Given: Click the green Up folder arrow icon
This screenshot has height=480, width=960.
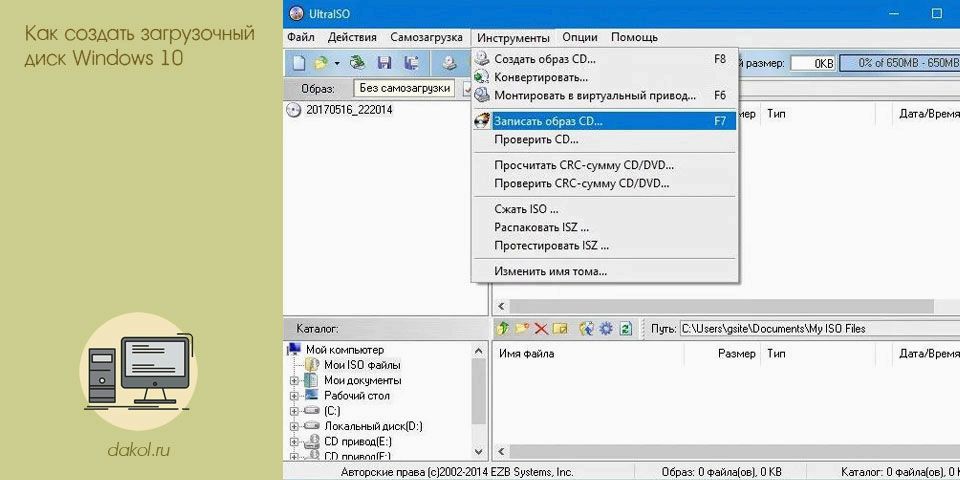Looking at the screenshot, I should (x=503, y=329).
